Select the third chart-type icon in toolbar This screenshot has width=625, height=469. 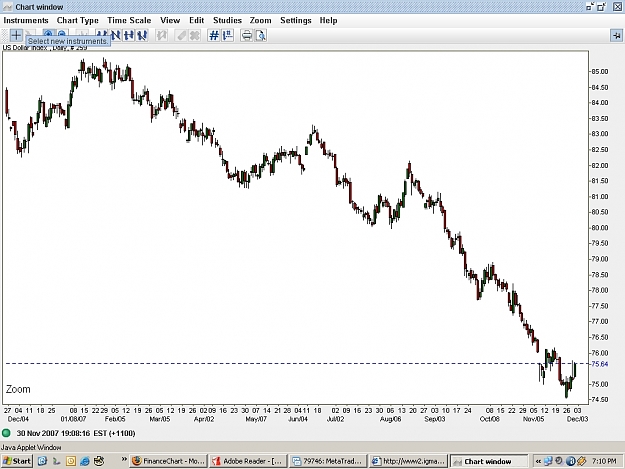click(x=129, y=35)
